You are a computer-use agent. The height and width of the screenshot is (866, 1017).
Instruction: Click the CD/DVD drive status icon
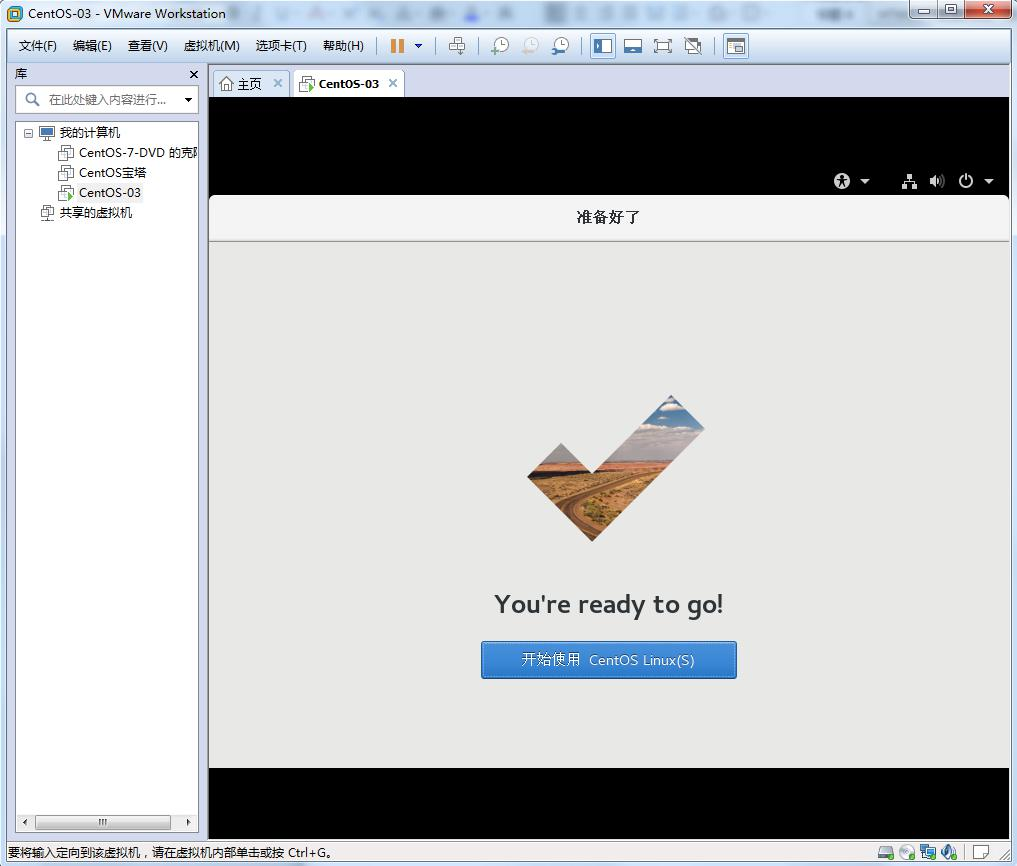(x=907, y=852)
